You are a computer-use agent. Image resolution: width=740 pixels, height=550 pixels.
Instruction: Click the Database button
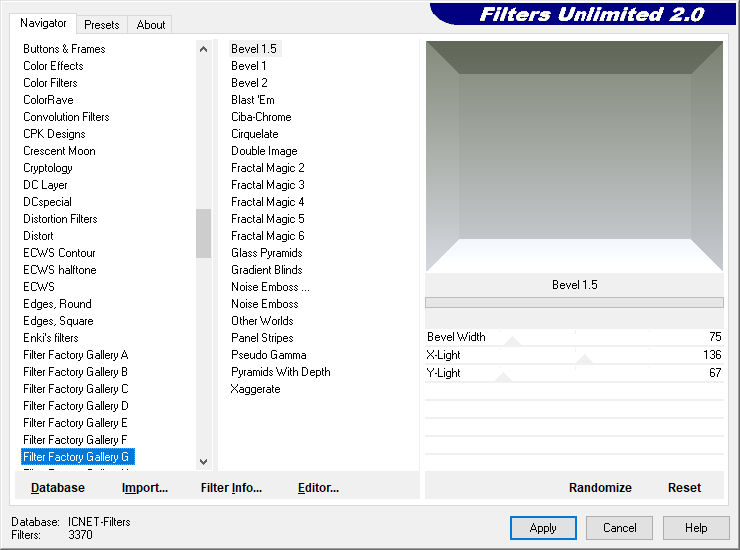[58, 488]
